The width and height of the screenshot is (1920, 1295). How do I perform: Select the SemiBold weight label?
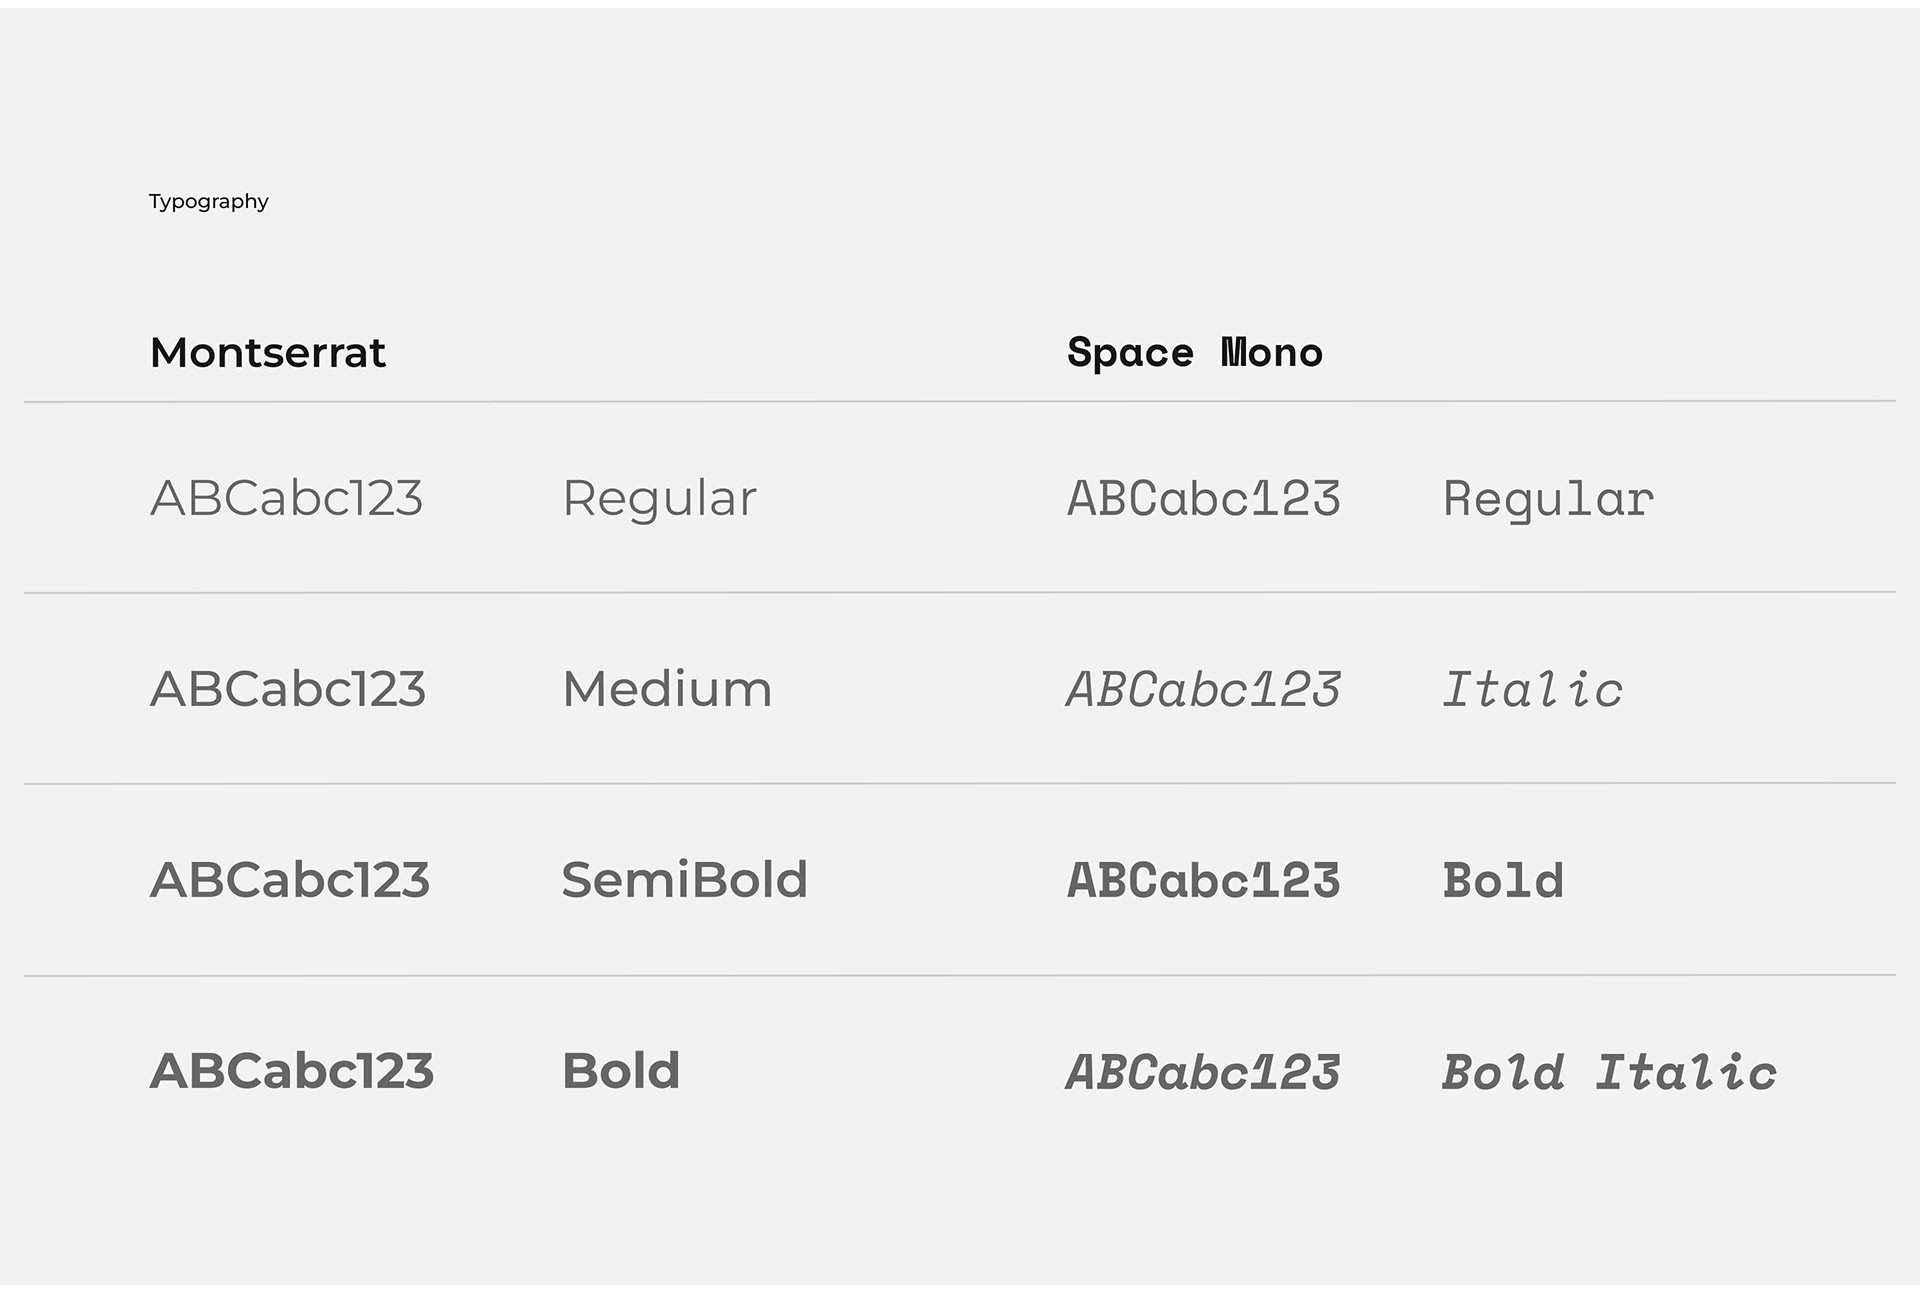point(684,880)
